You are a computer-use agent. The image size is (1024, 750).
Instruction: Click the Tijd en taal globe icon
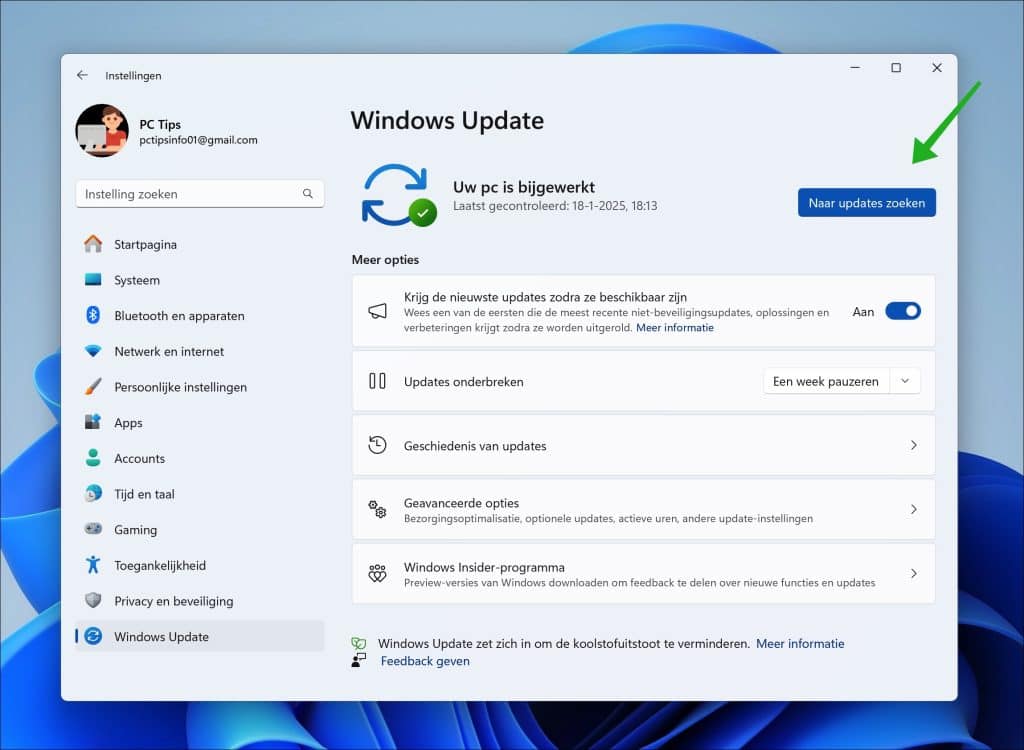[x=93, y=493]
